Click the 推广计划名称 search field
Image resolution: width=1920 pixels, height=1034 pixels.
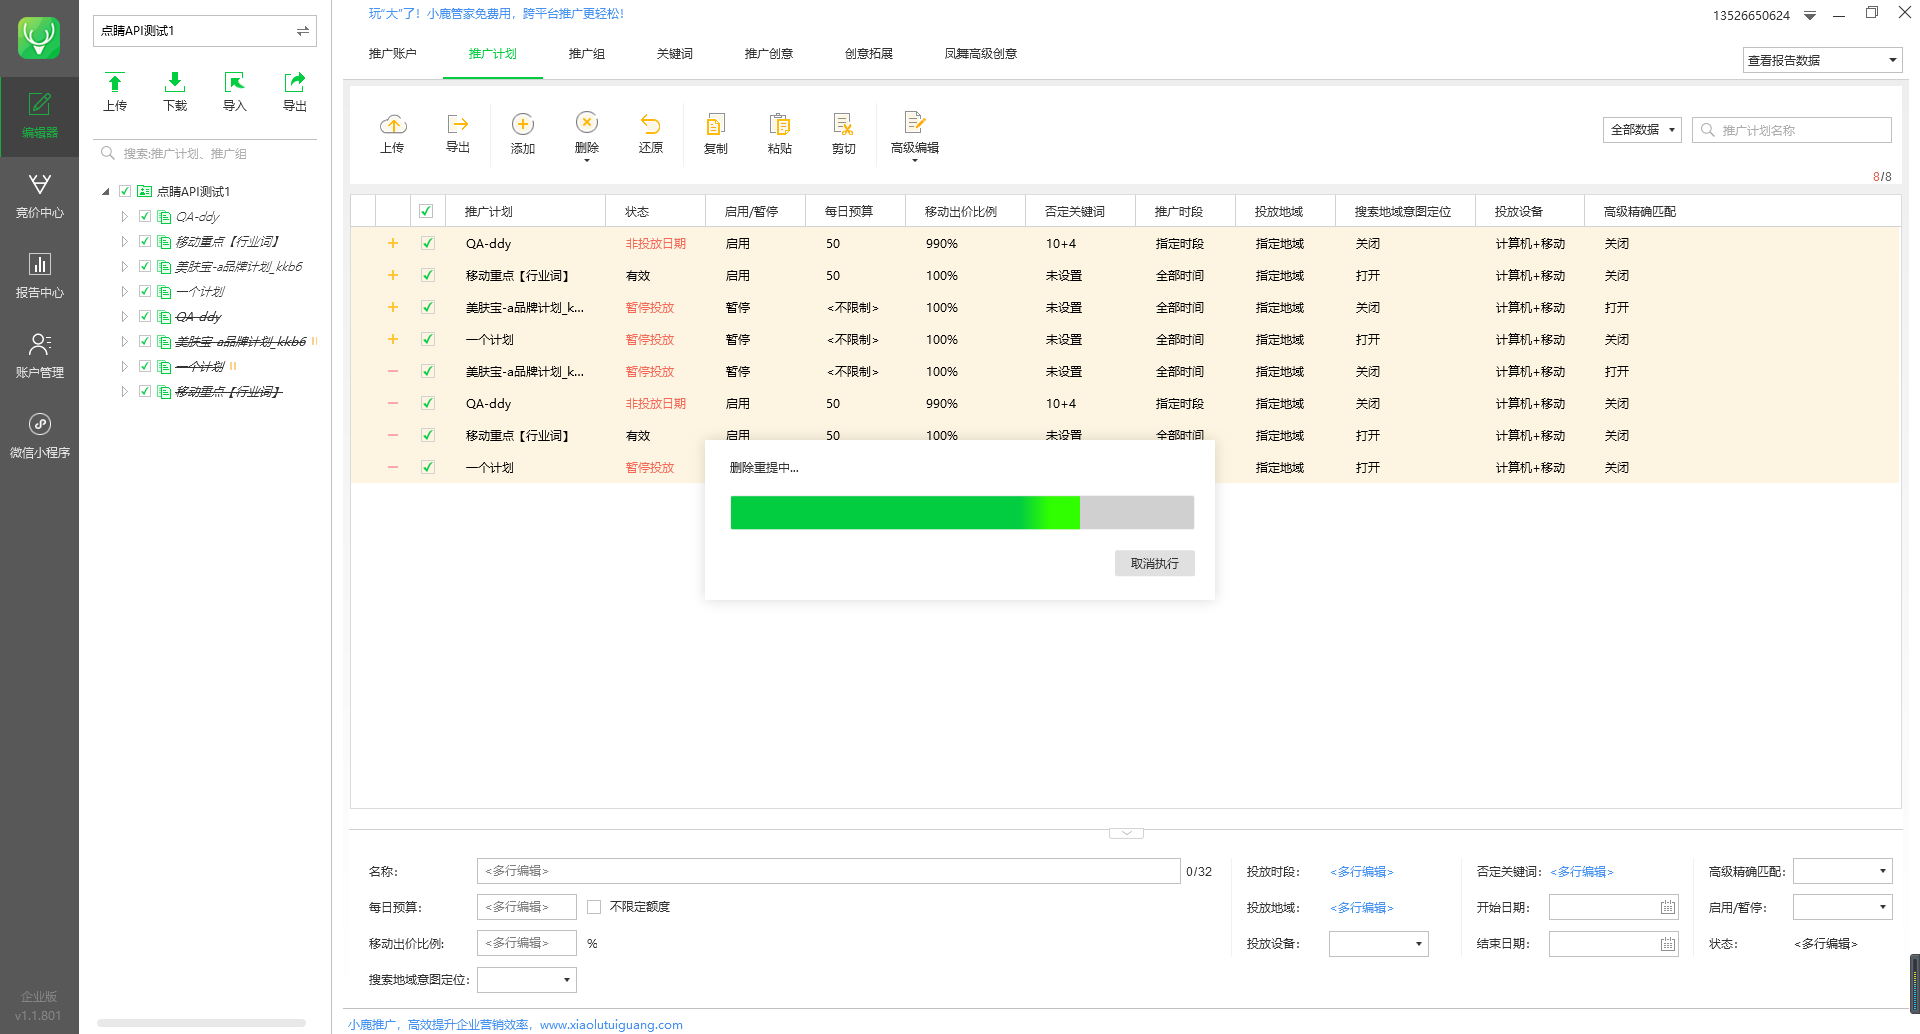click(x=1792, y=130)
